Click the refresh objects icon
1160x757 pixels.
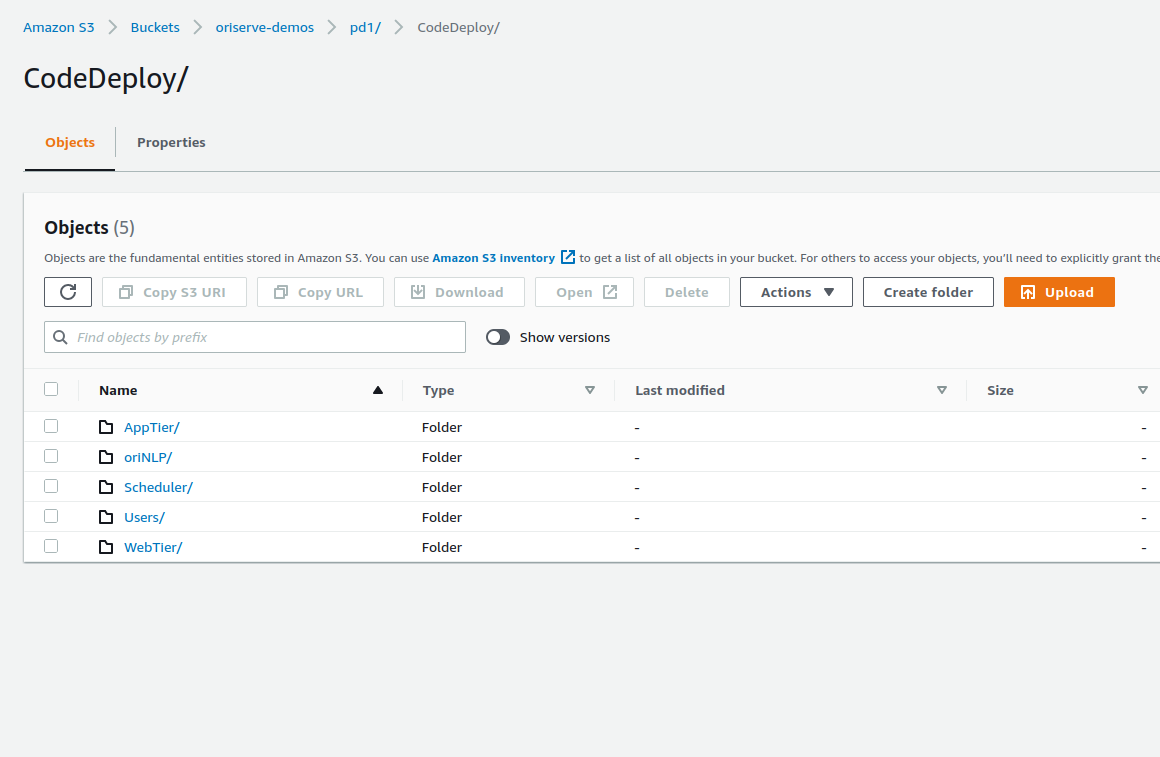[66, 292]
